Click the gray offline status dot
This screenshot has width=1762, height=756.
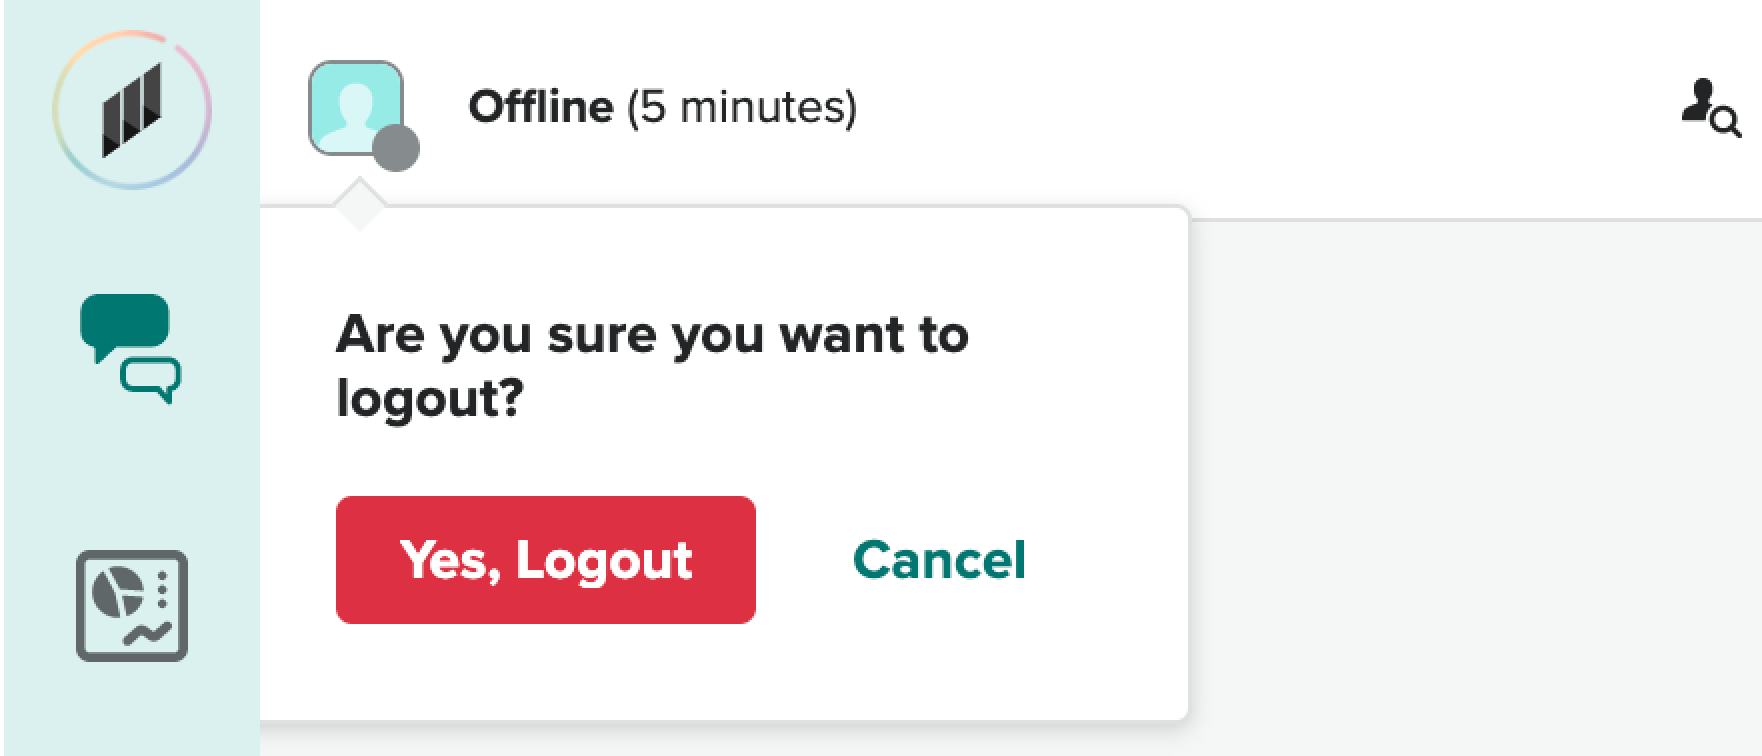[x=396, y=148]
